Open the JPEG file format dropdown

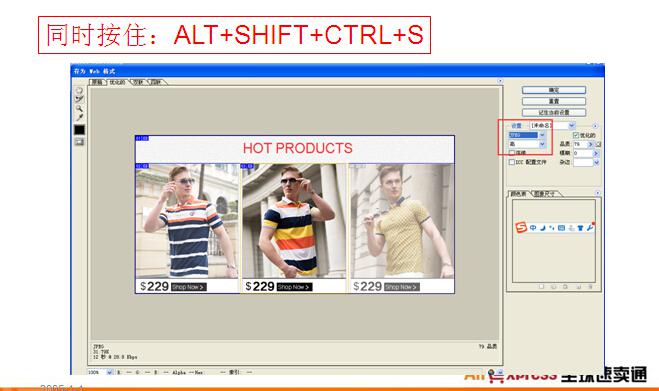pyautogui.click(x=527, y=135)
